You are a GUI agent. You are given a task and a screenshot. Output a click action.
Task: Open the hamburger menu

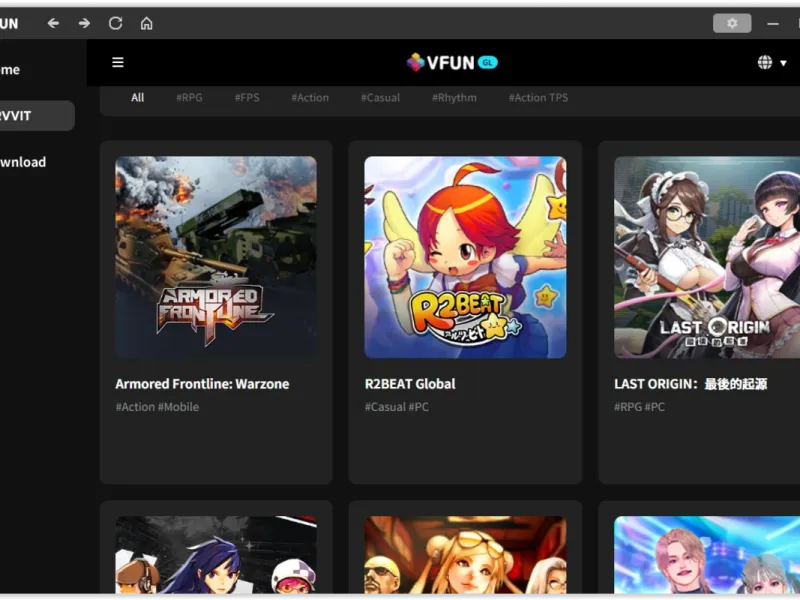[x=118, y=62]
